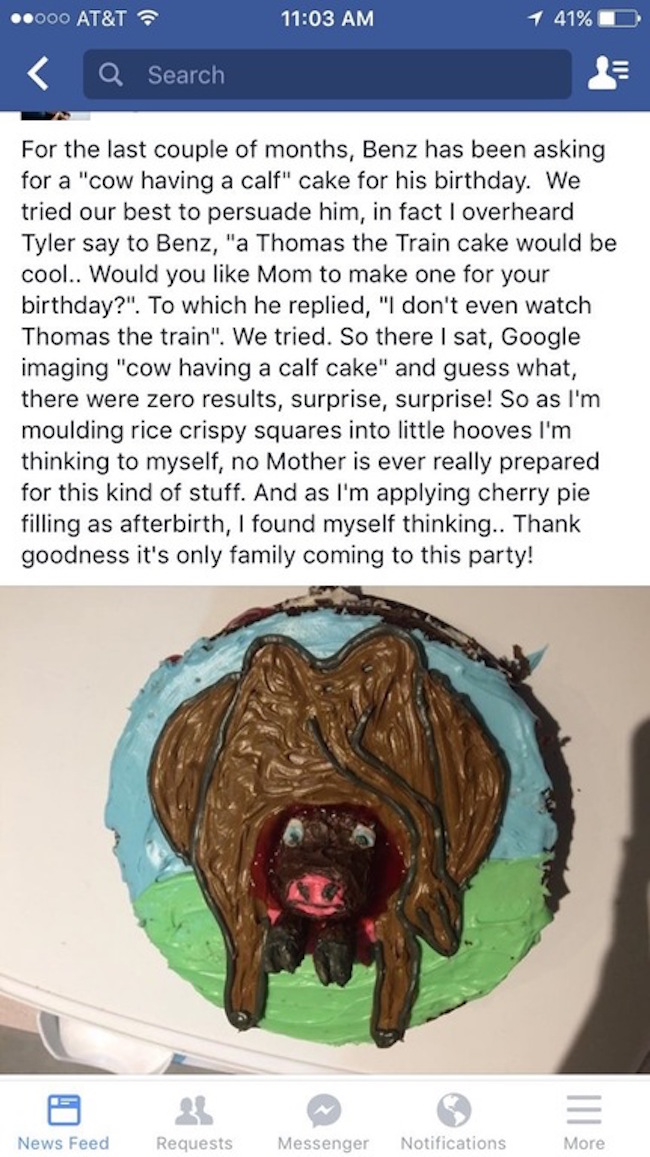Open the cow cake photo
The height and width of the screenshot is (1157, 650).
[325, 829]
